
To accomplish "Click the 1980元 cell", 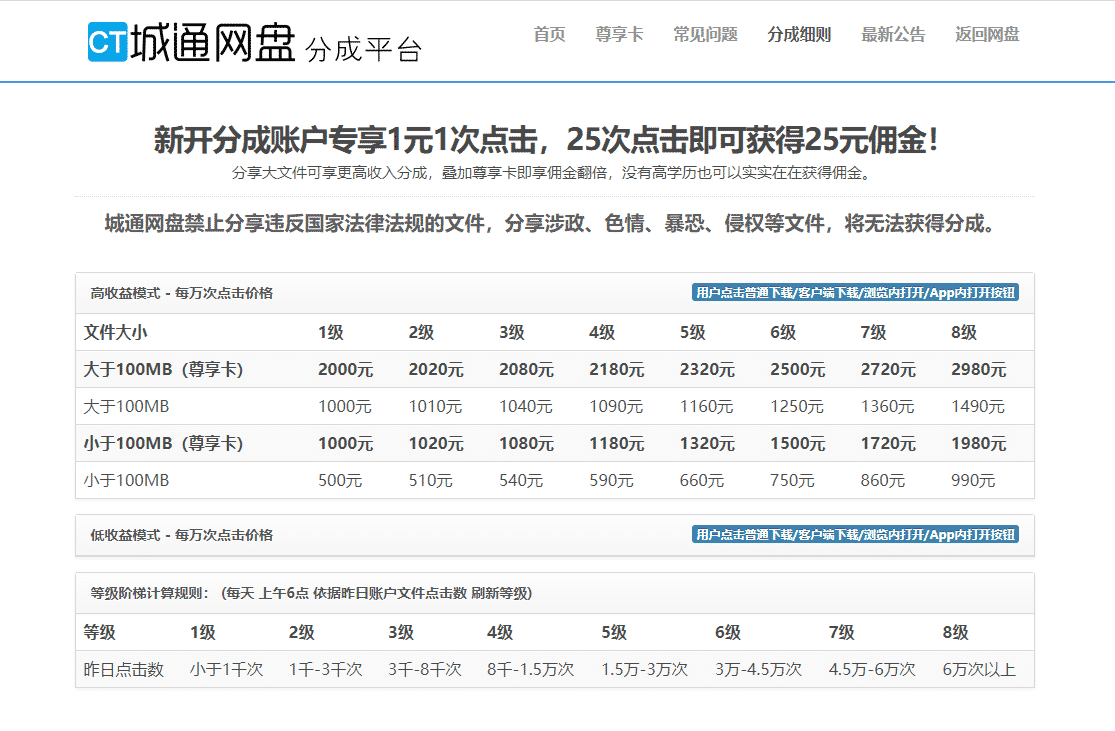I will pos(978,443).
